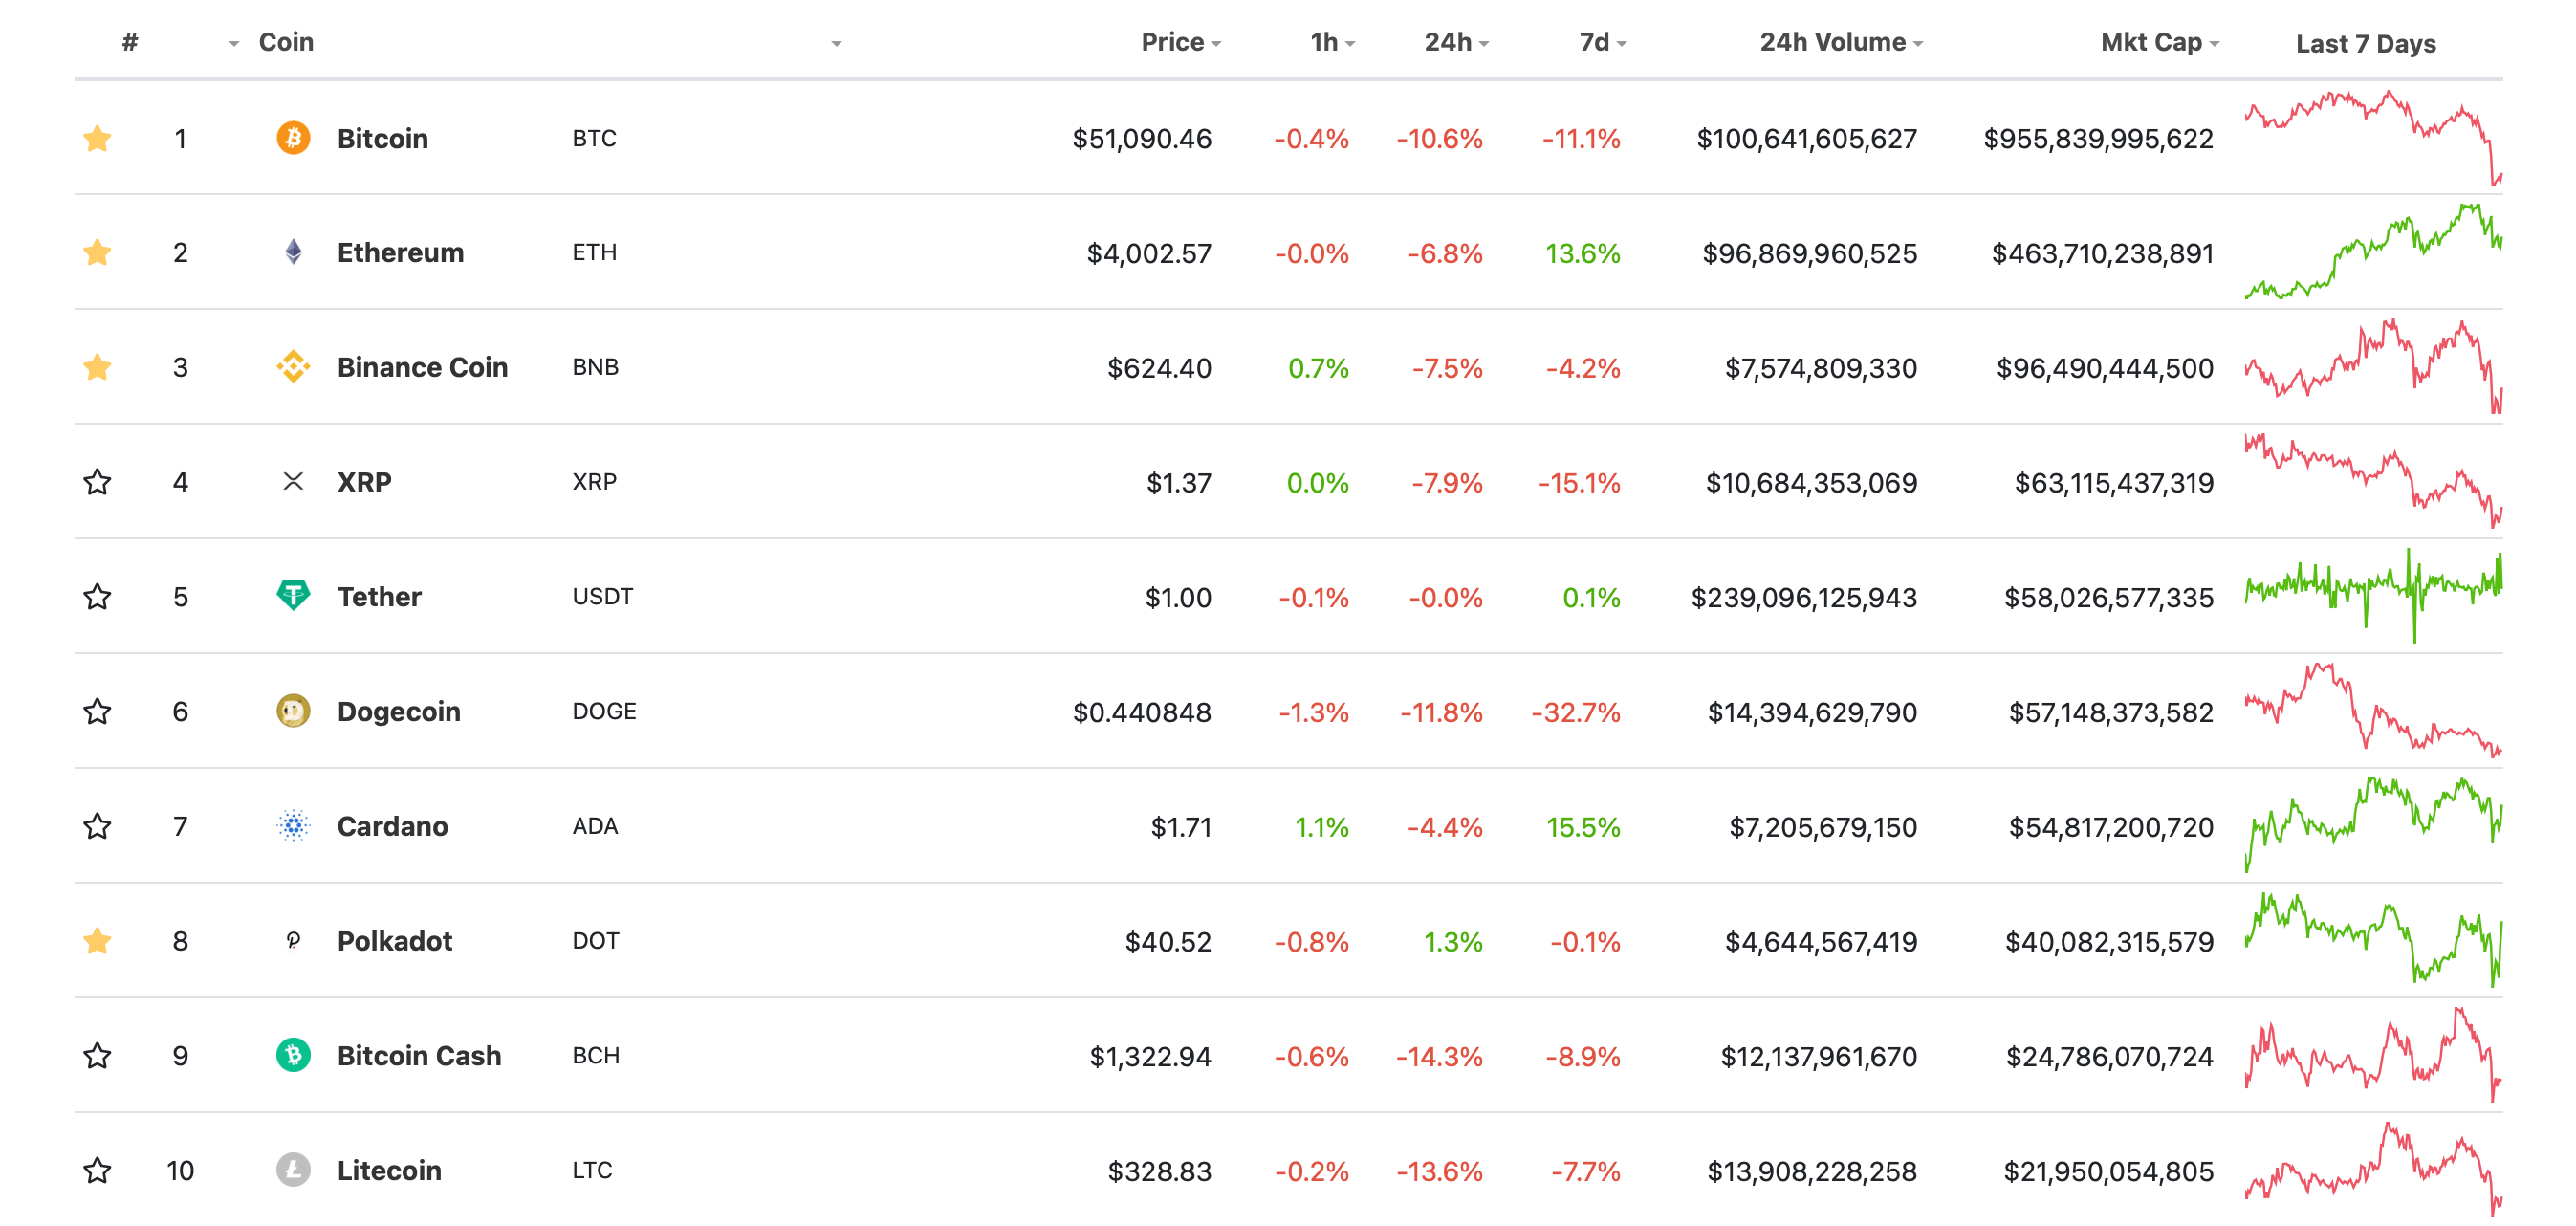Favorite XRP with the star toggle

(x=97, y=482)
